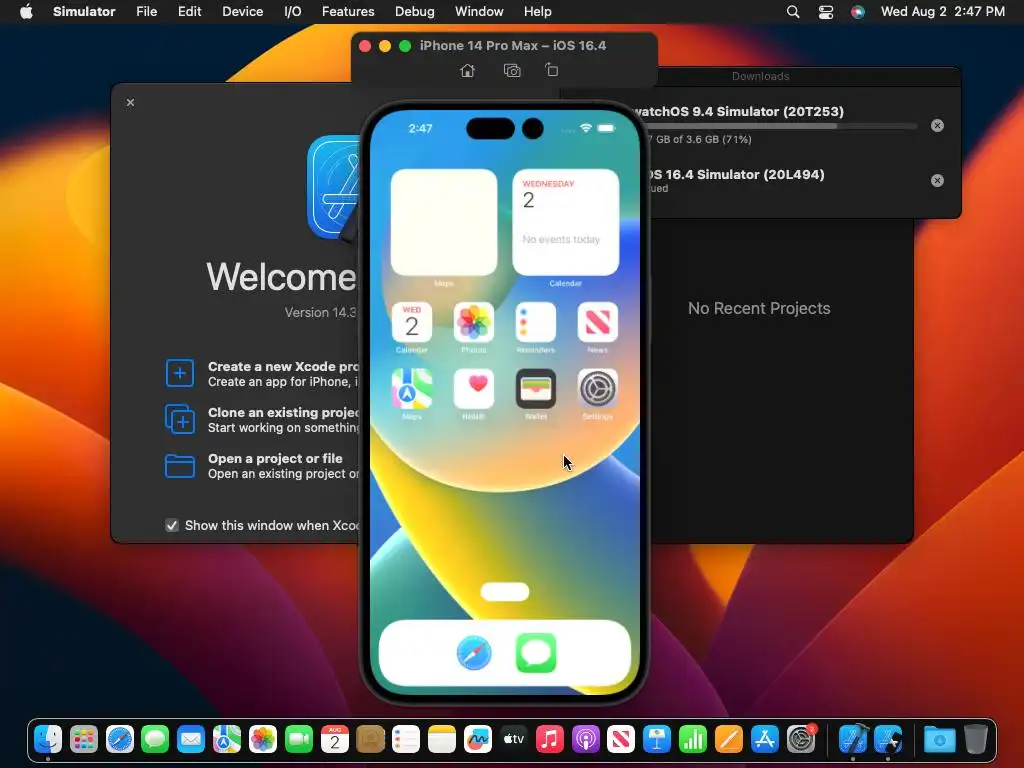
Task: Open the Apple menu
Action: point(26,11)
